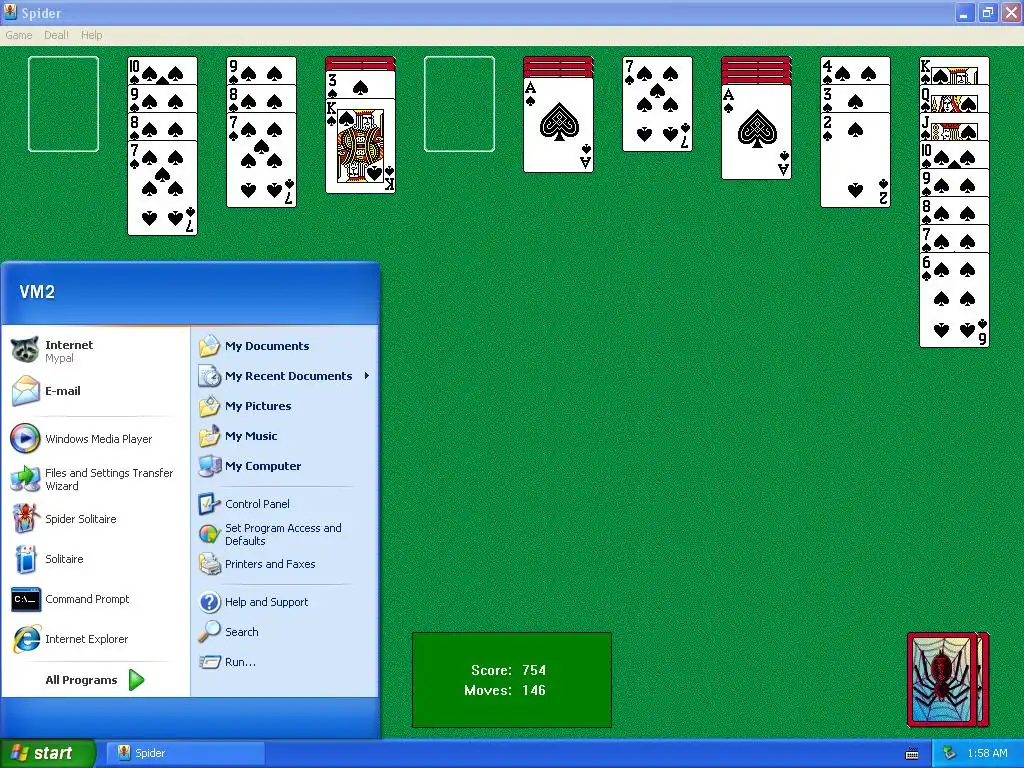Click the first empty card column
Screen dimensions: 1024x768
(63, 104)
